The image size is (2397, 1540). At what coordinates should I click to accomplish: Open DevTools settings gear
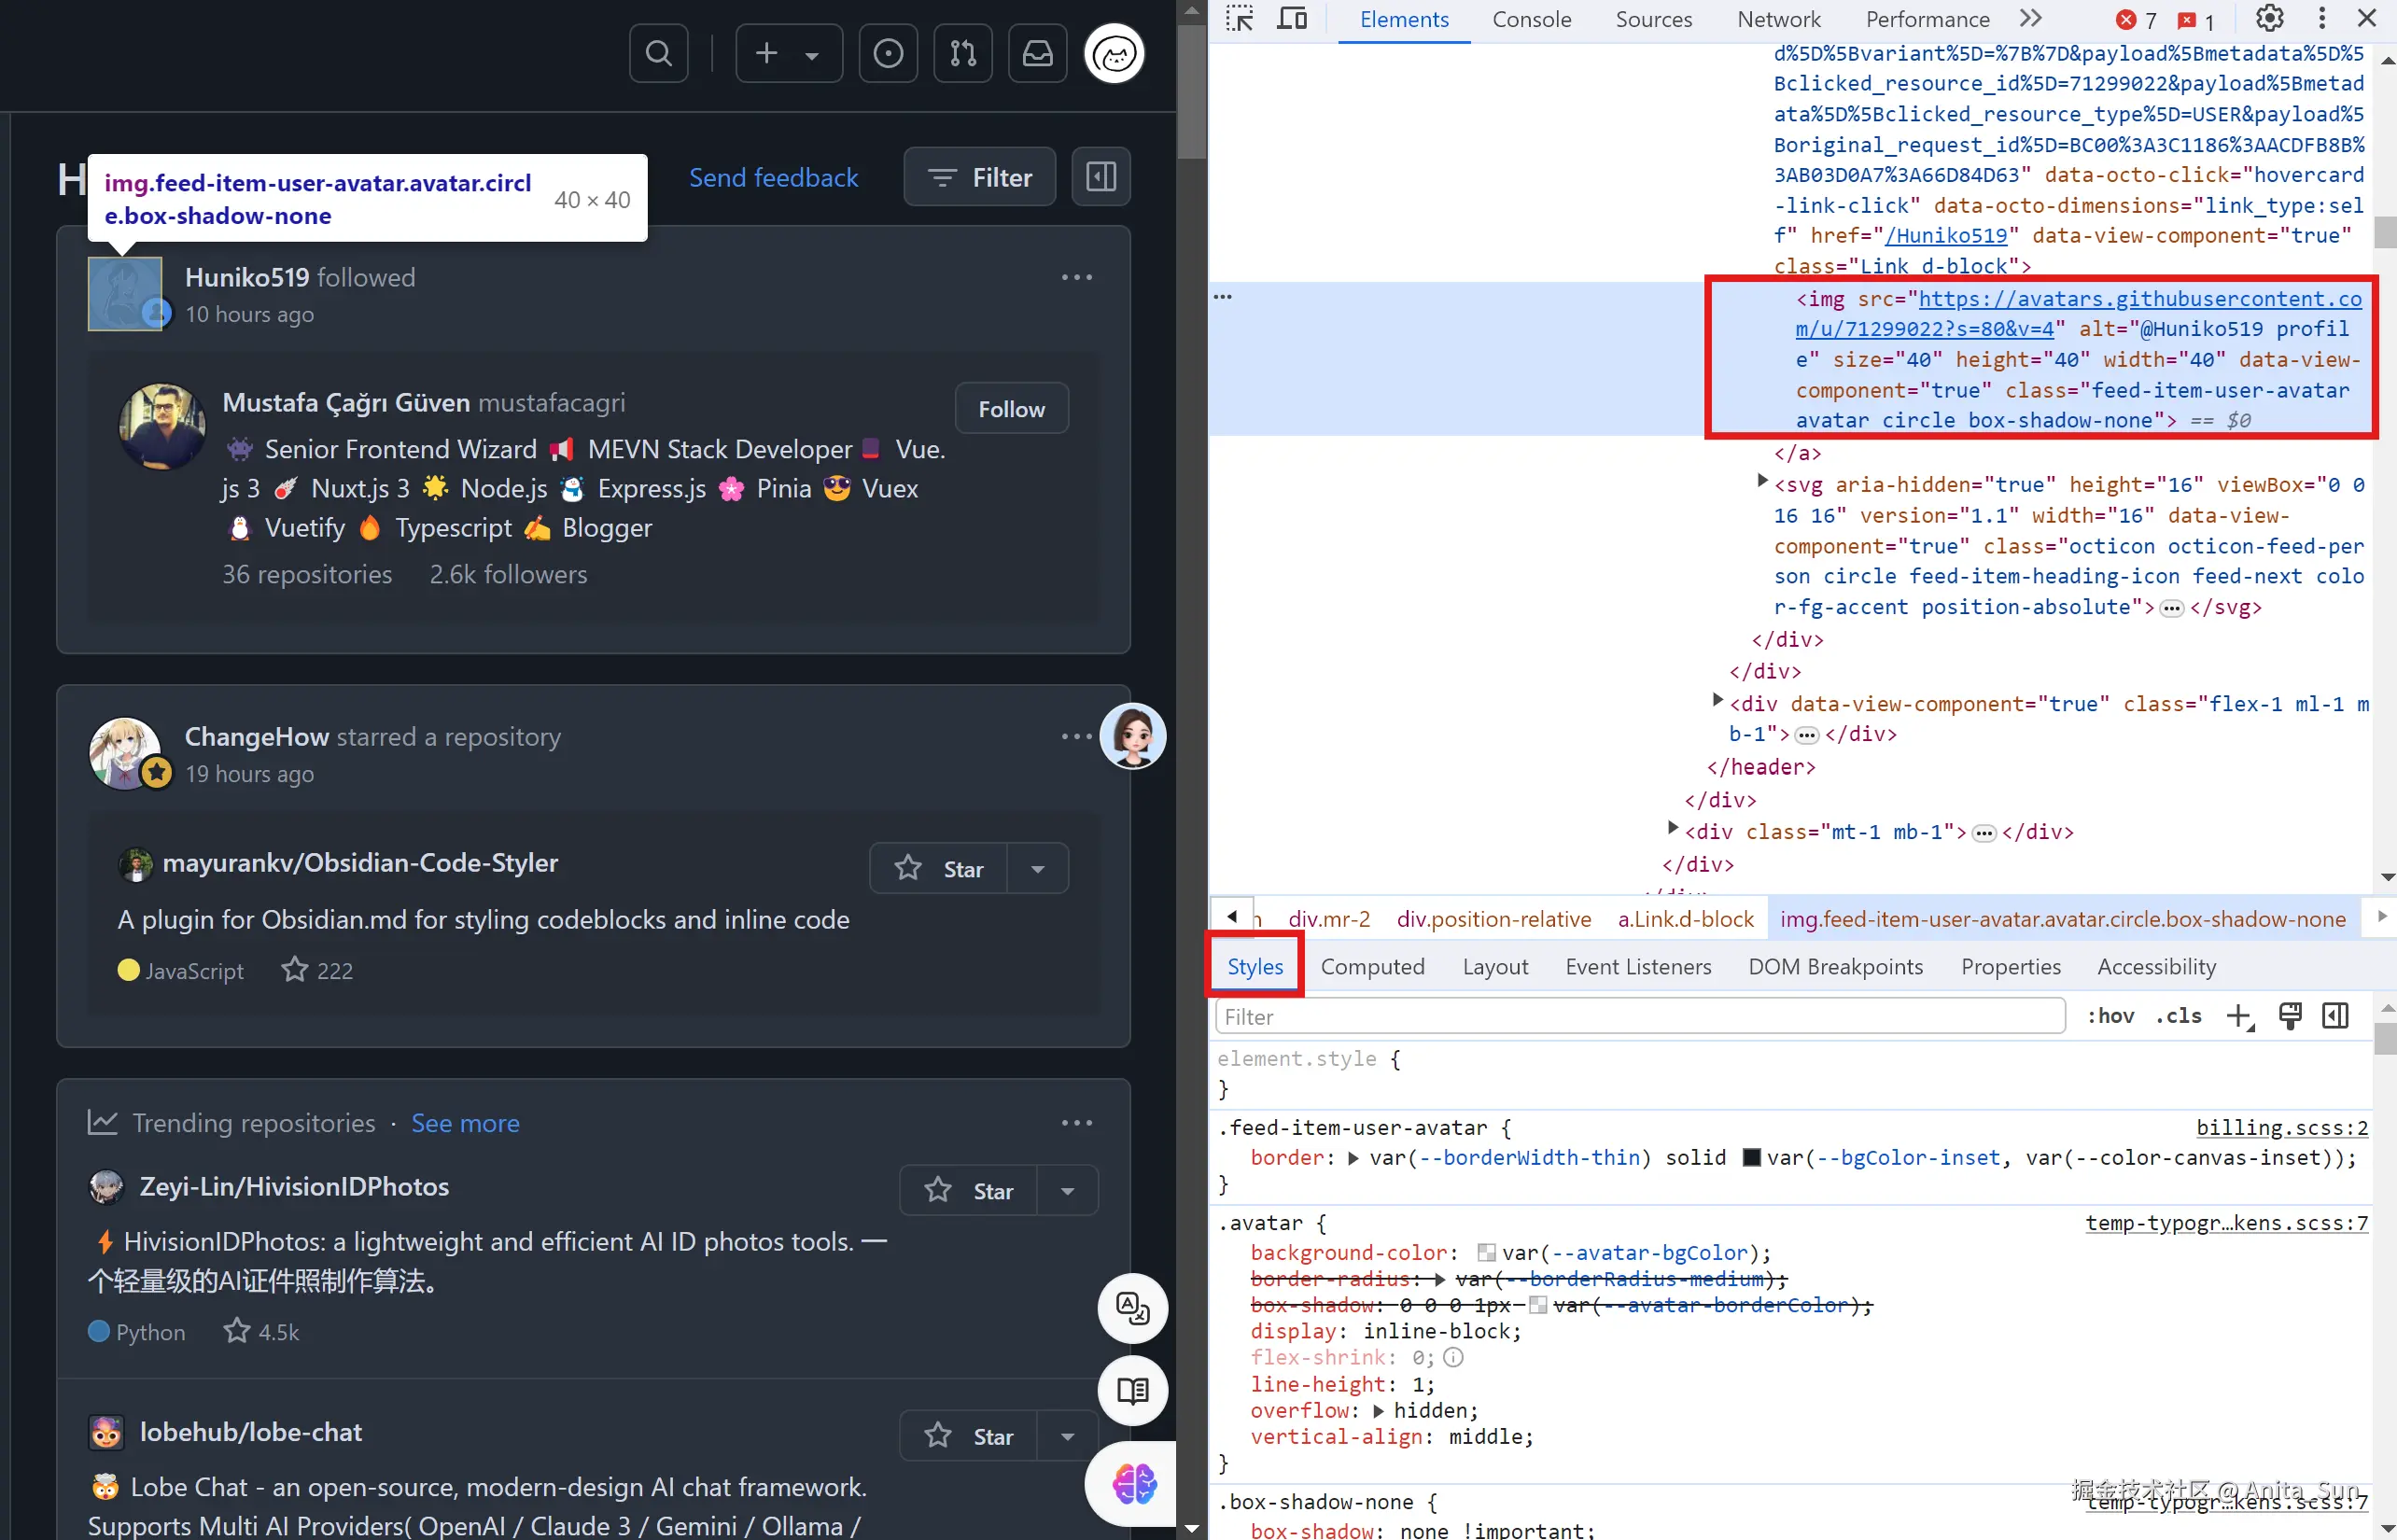(2269, 19)
